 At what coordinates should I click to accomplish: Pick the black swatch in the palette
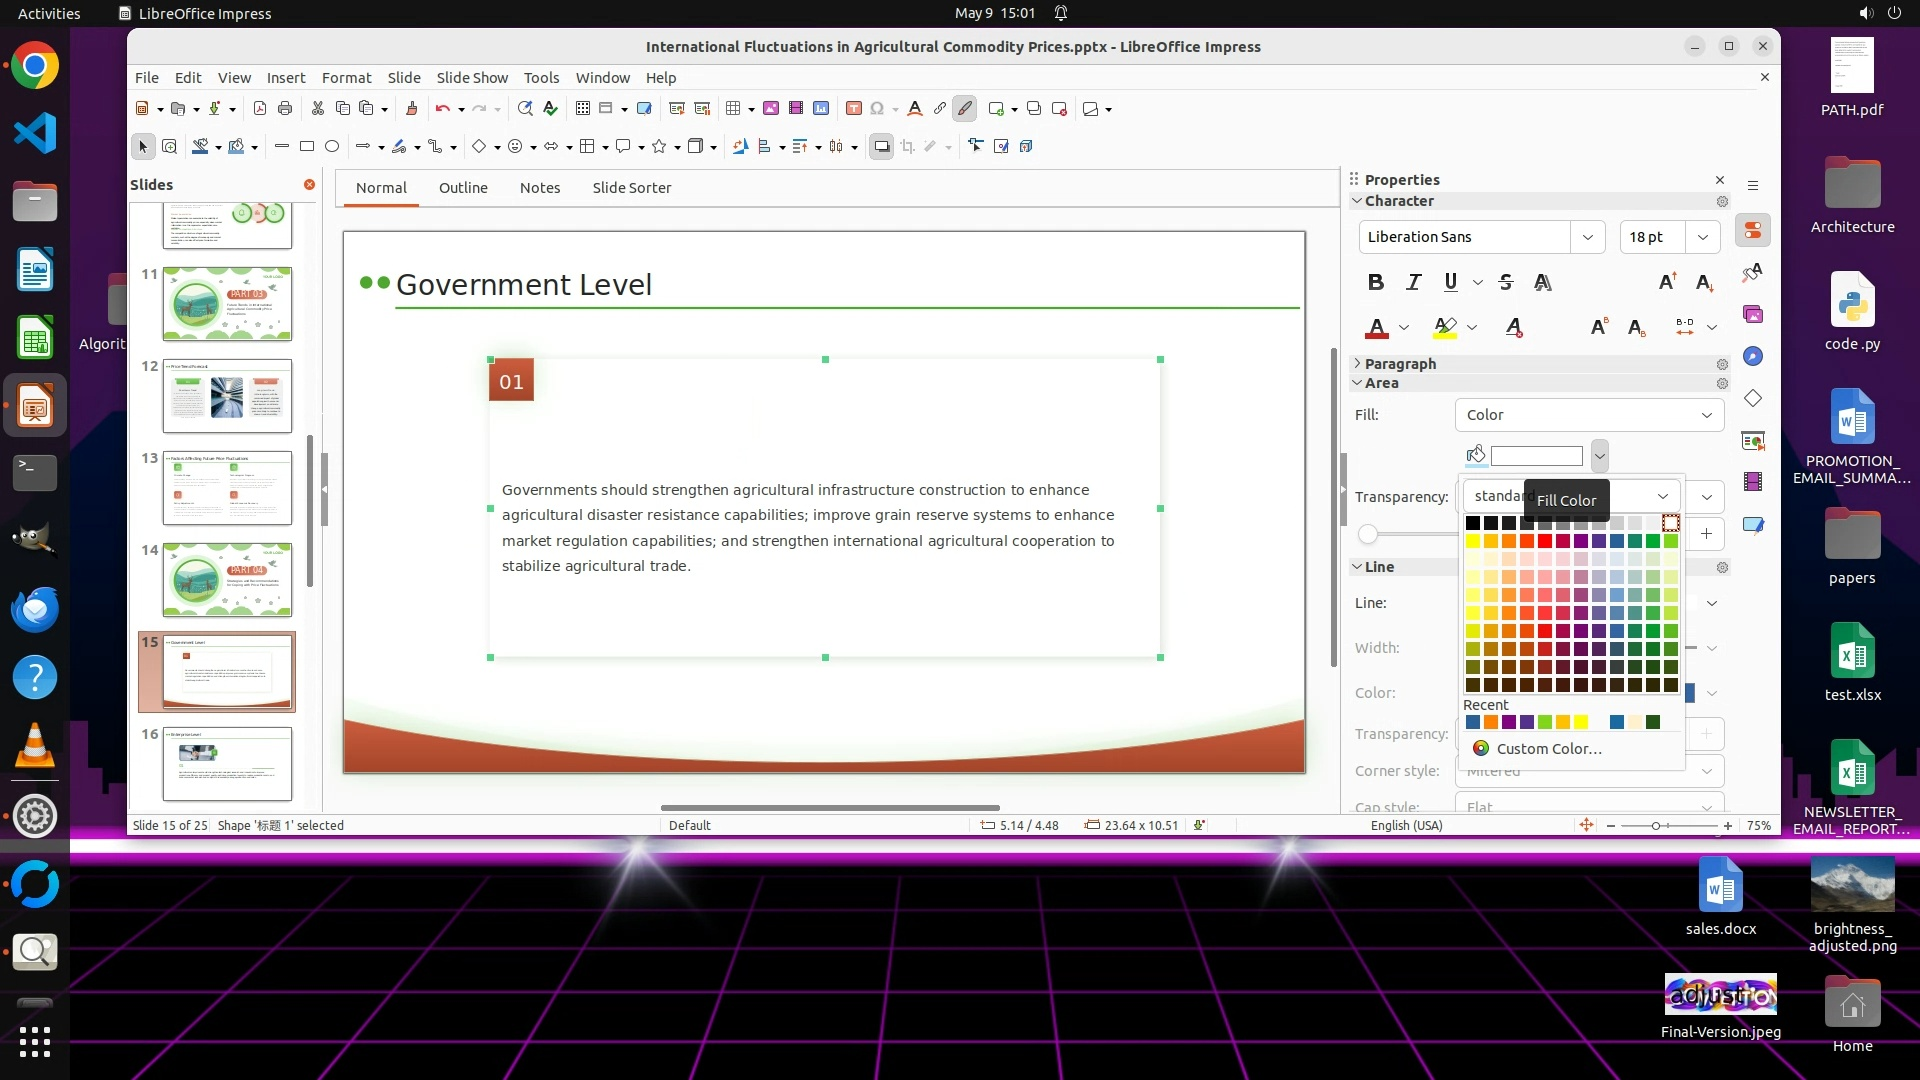1472,523
